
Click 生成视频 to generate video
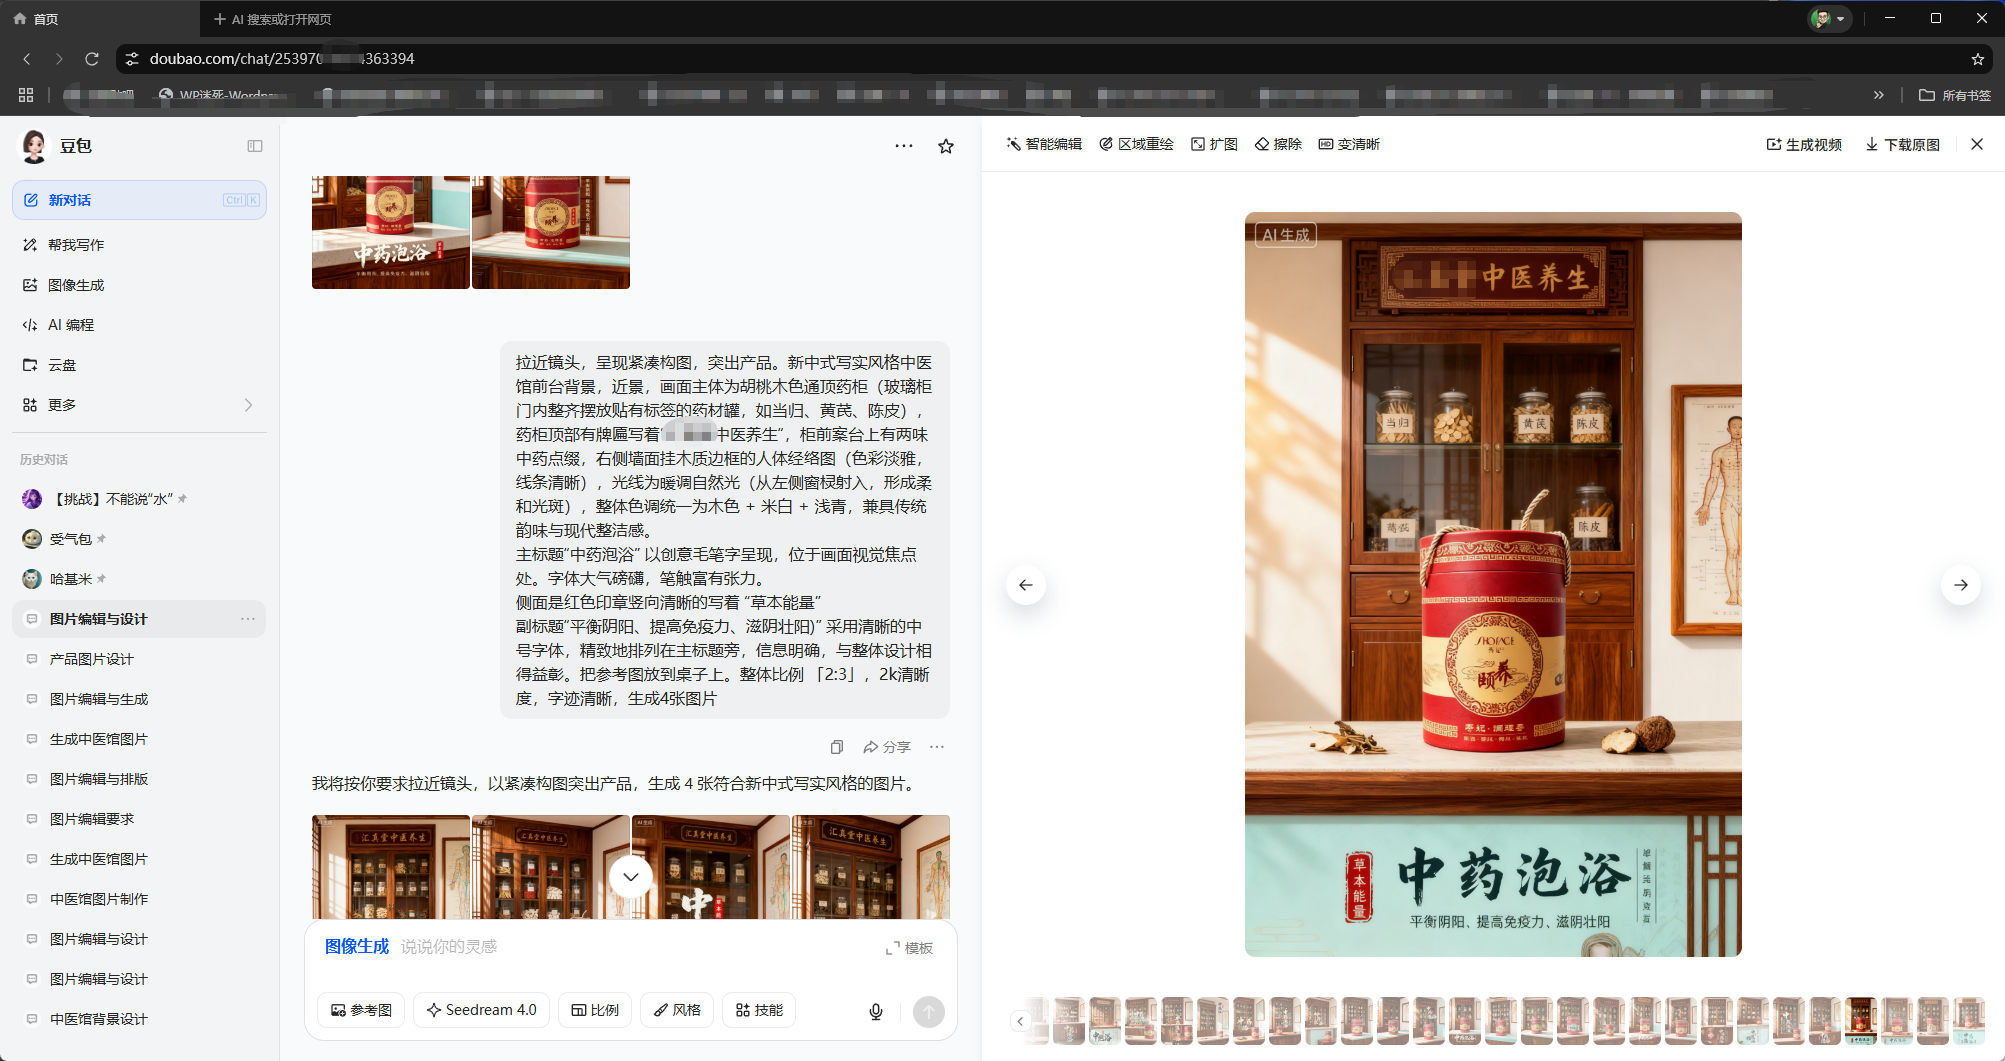point(1804,145)
